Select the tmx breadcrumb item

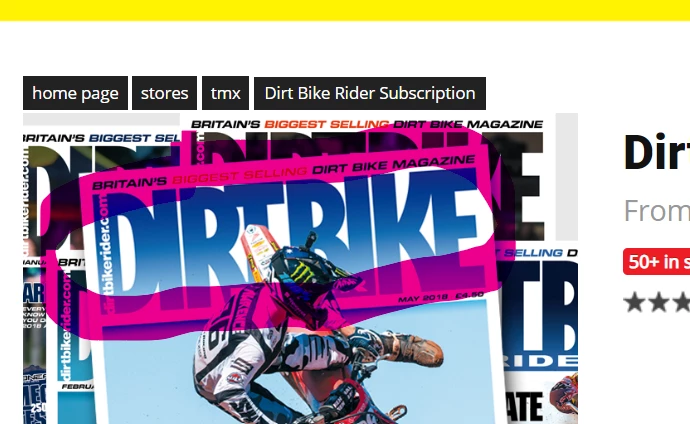(225, 93)
